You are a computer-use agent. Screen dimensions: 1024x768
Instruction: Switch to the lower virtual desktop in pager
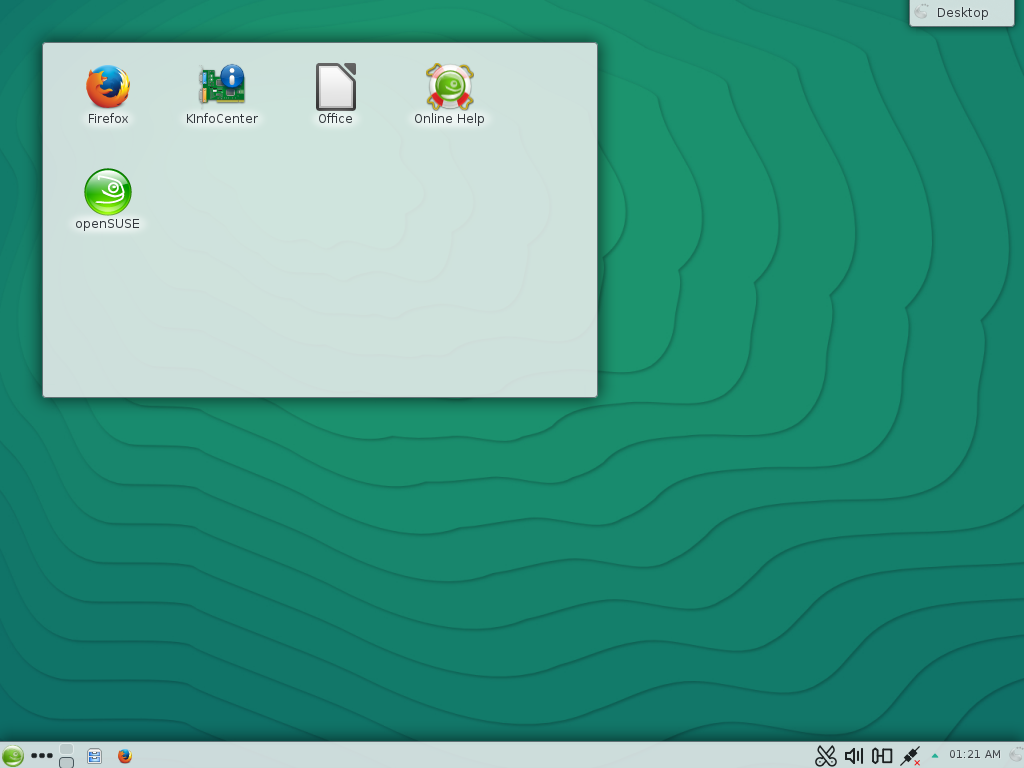pos(67,763)
